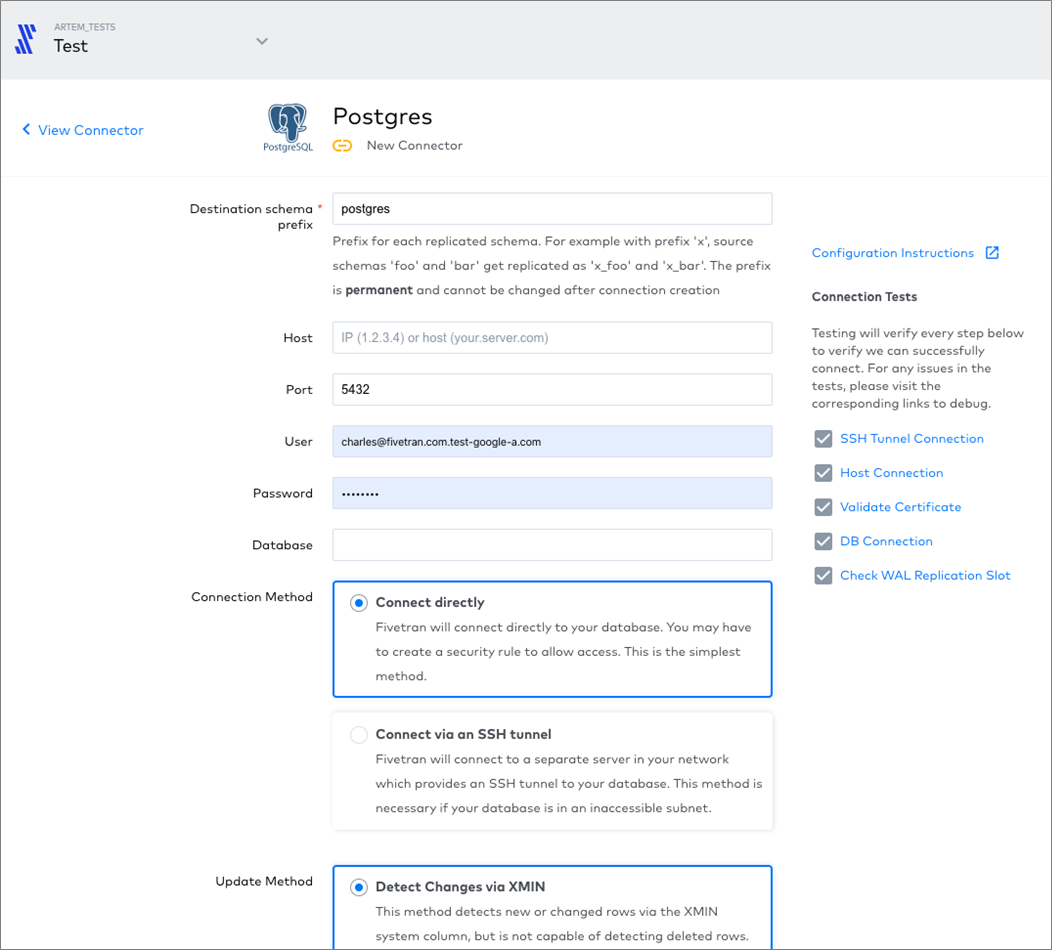Screen dimensions: 1052x950
Task: Click the ARTEM_TESTS account label
Action: click(85, 28)
